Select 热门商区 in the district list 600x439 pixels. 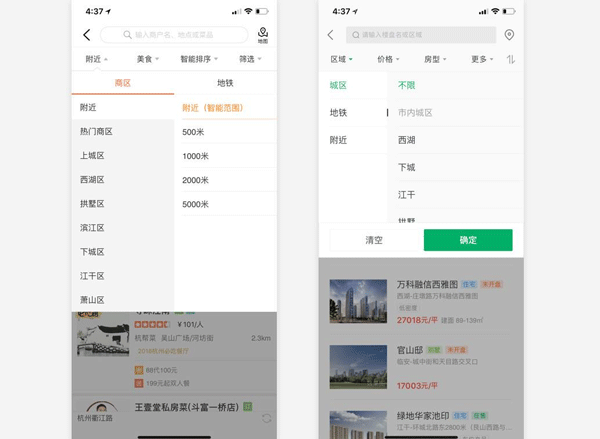[123, 132]
